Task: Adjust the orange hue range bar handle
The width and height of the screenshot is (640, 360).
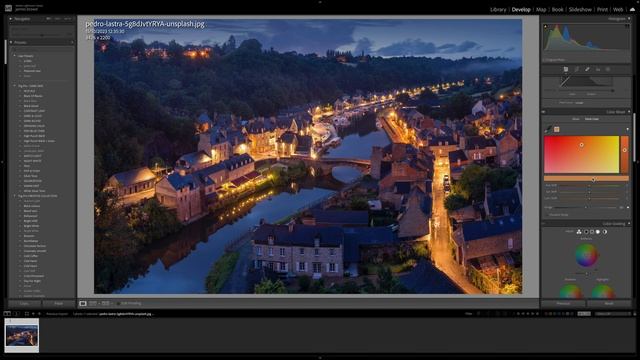Action: [594, 179]
